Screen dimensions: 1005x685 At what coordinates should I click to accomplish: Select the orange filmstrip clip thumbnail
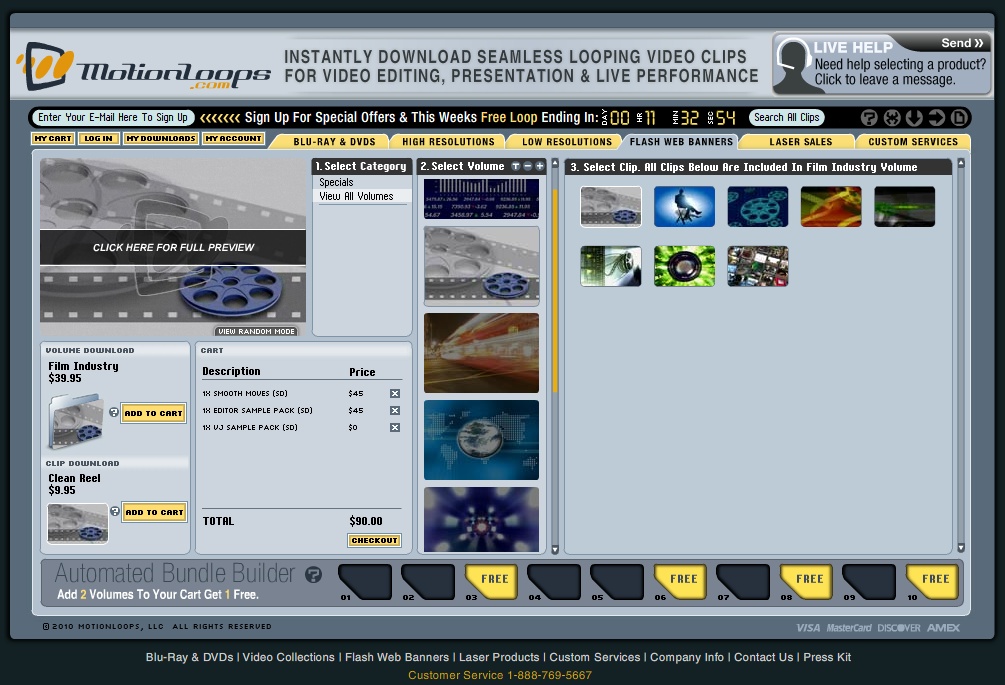[831, 206]
